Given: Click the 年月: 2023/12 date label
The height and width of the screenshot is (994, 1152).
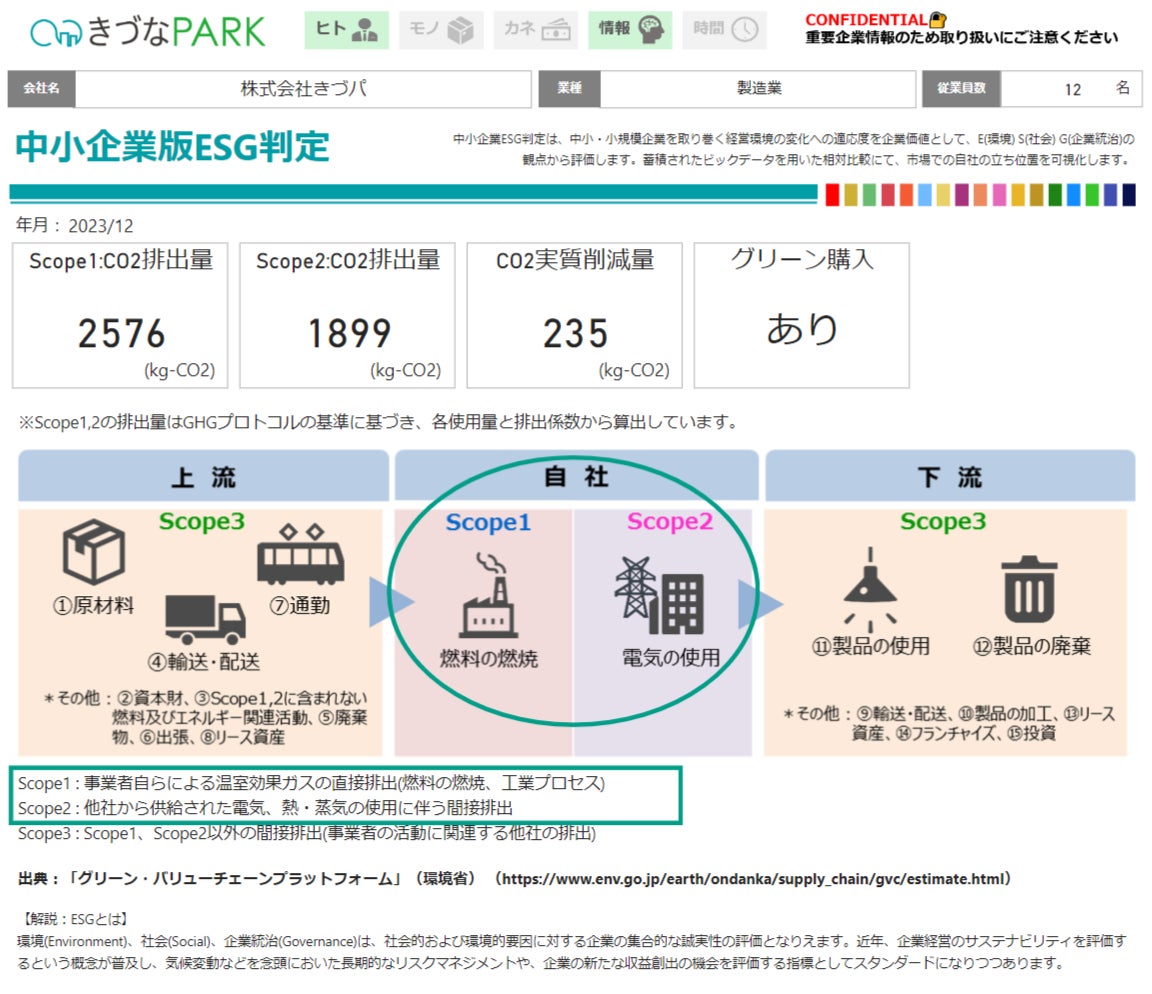Looking at the screenshot, I should point(75,225).
